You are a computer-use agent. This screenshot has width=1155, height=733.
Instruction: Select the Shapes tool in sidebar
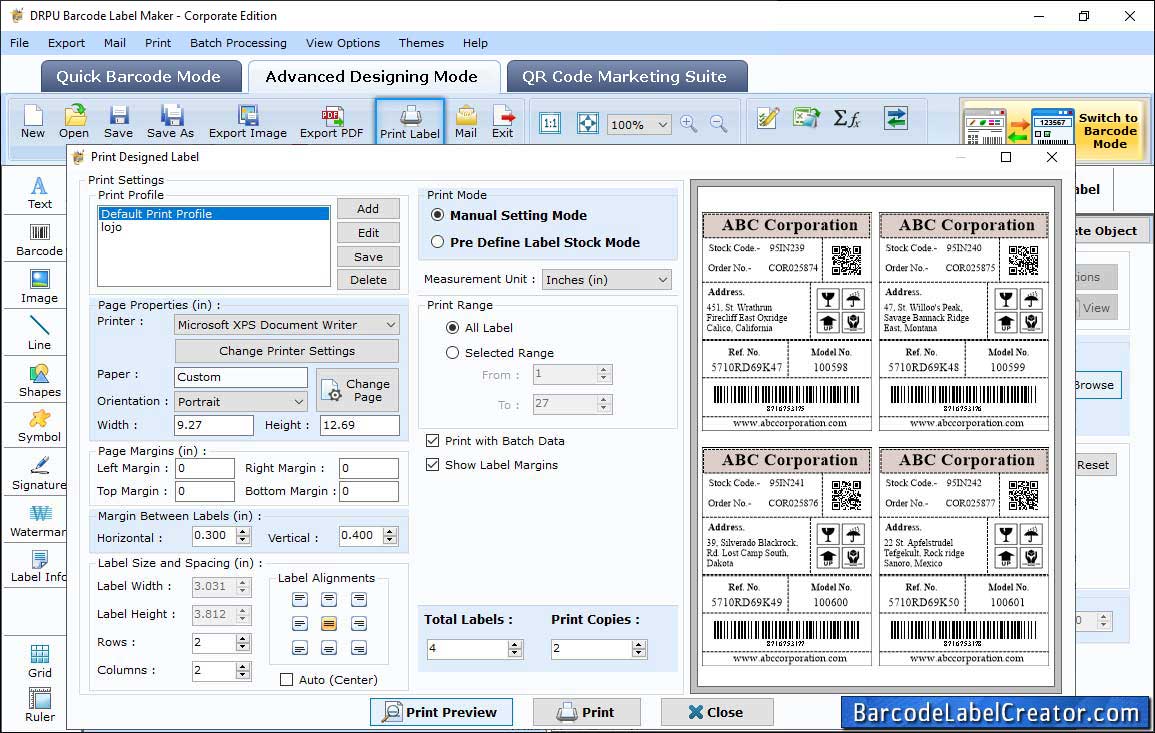point(39,381)
